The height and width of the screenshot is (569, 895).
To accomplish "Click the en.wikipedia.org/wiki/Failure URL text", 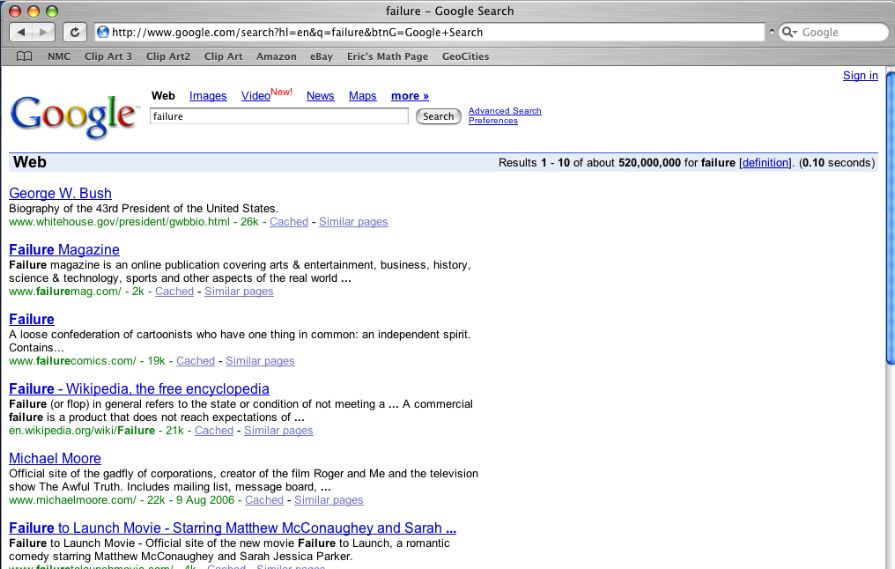I will tap(82, 430).
